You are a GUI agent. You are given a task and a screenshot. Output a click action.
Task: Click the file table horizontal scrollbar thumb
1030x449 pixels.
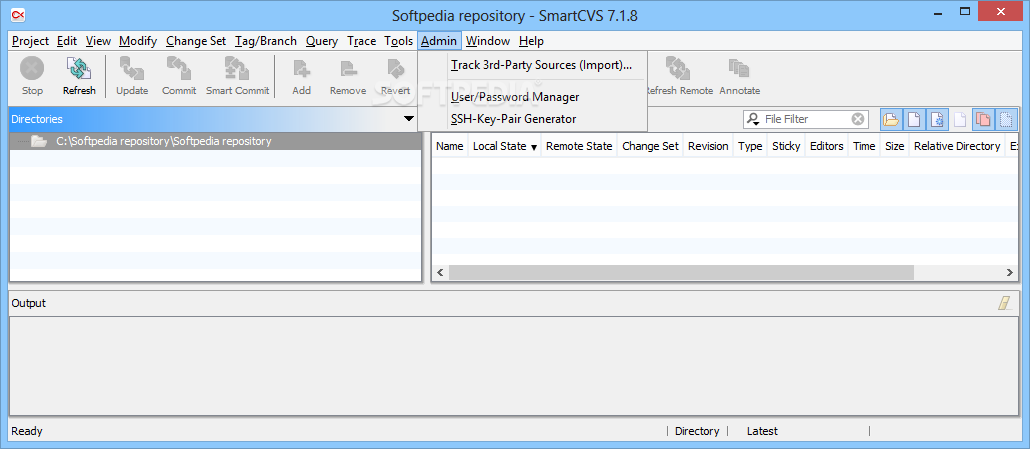(681, 272)
